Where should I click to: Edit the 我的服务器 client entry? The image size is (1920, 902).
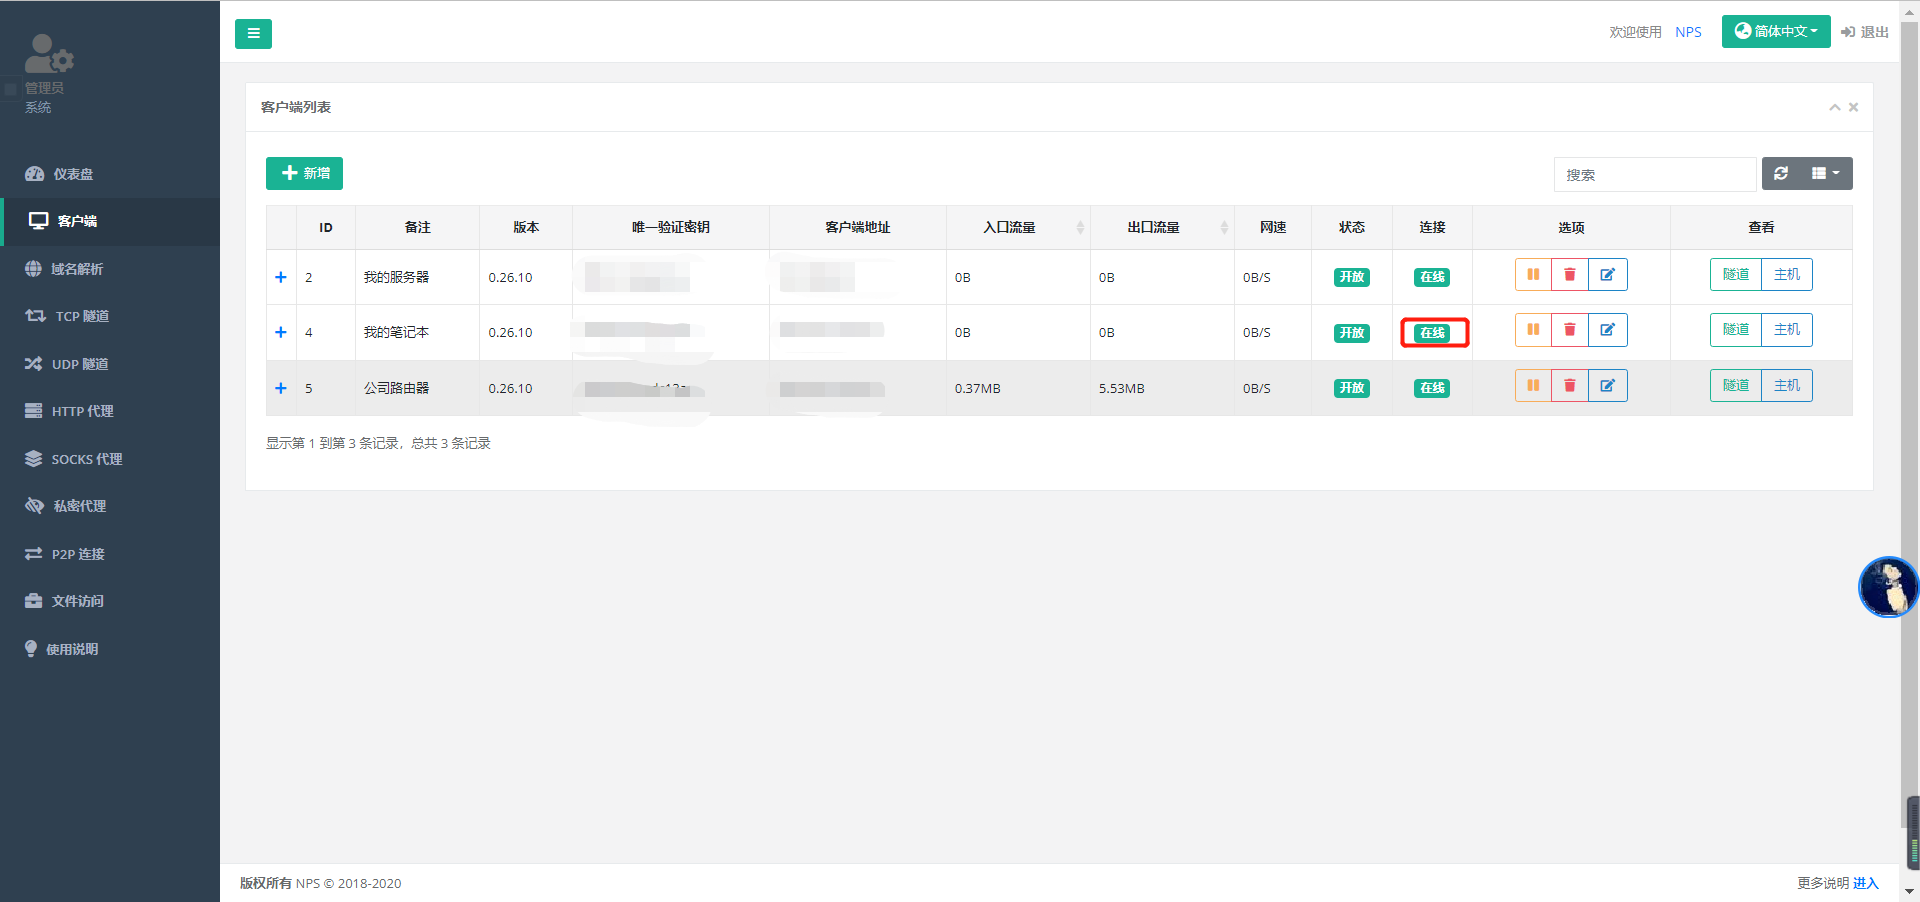pyautogui.click(x=1607, y=275)
